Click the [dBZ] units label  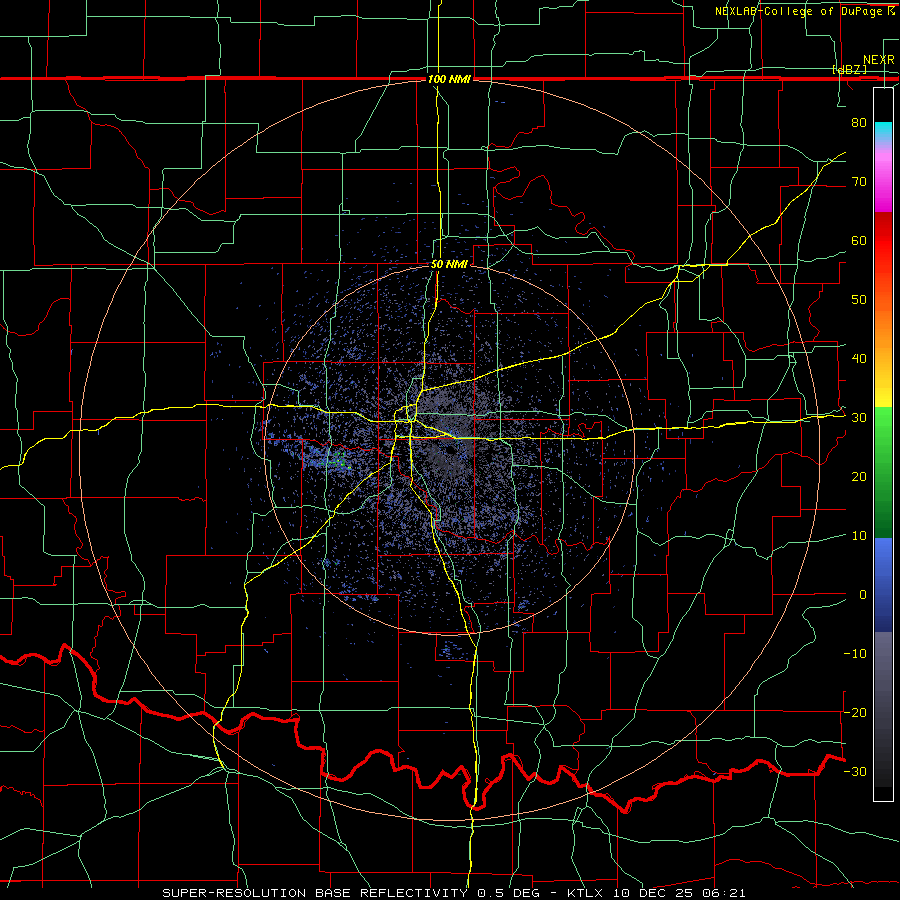pos(849,70)
